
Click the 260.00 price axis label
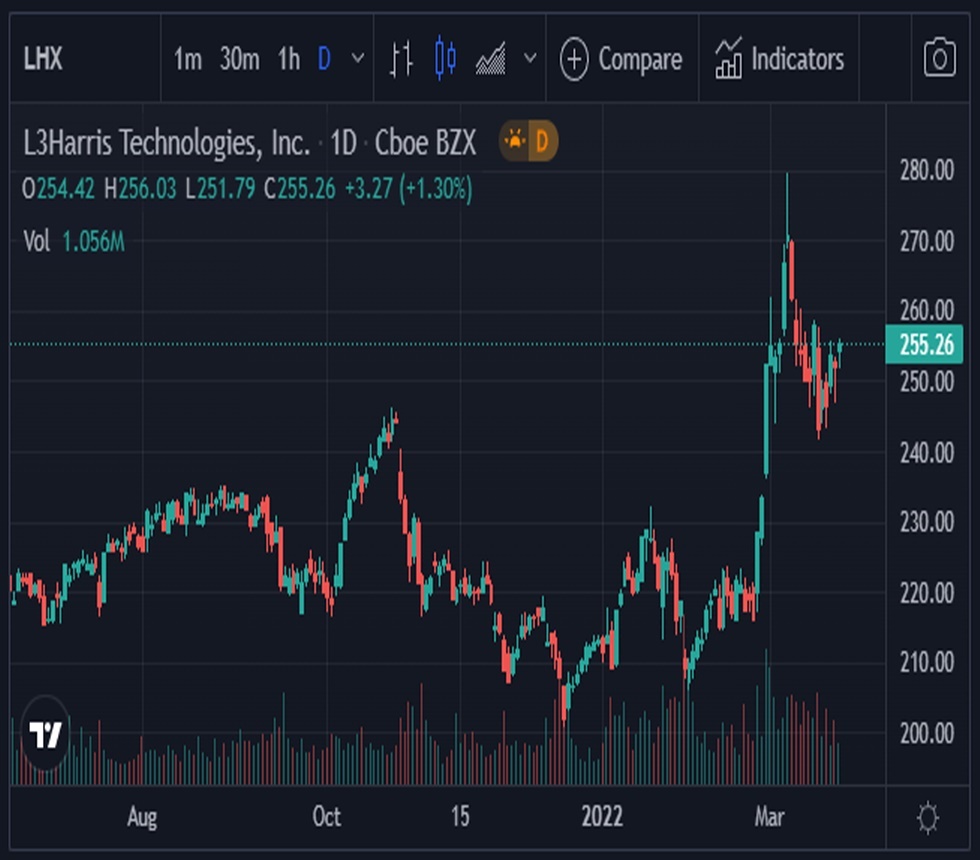click(927, 311)
